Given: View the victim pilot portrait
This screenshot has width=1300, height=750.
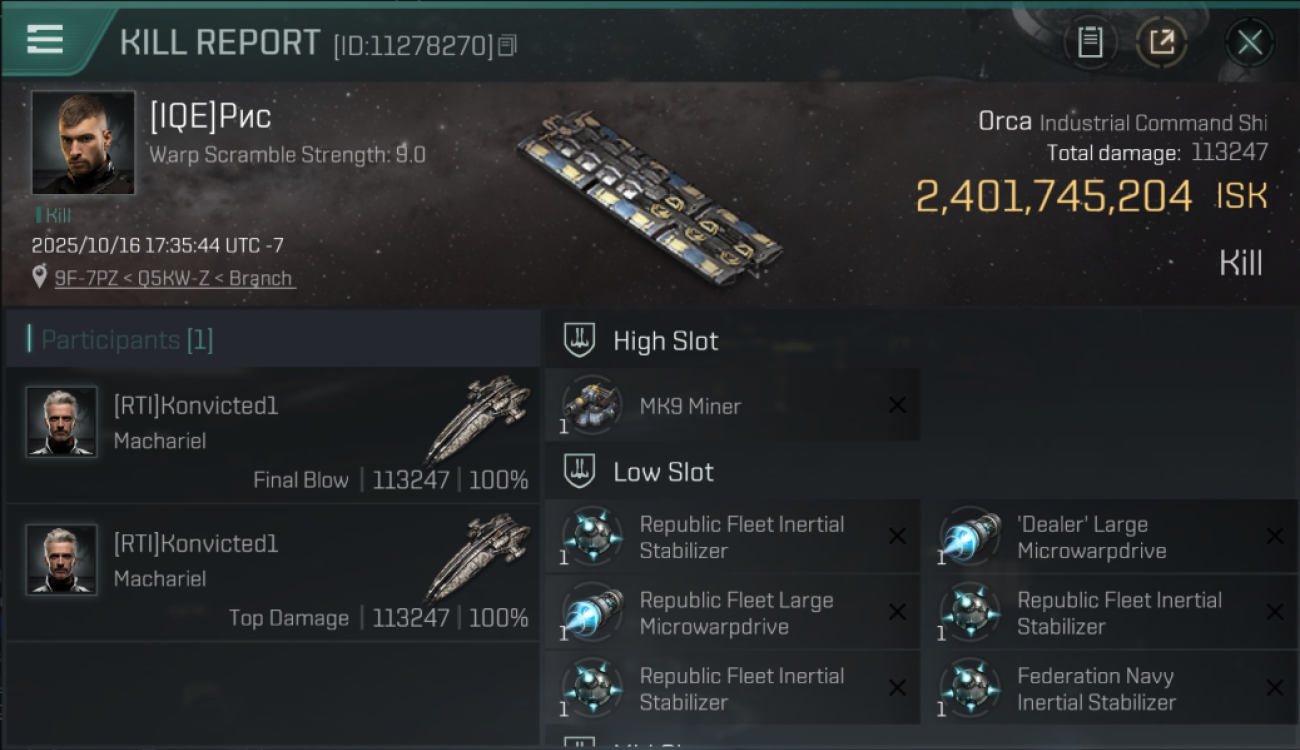Looking at the screenshot, I should [83, 142].
